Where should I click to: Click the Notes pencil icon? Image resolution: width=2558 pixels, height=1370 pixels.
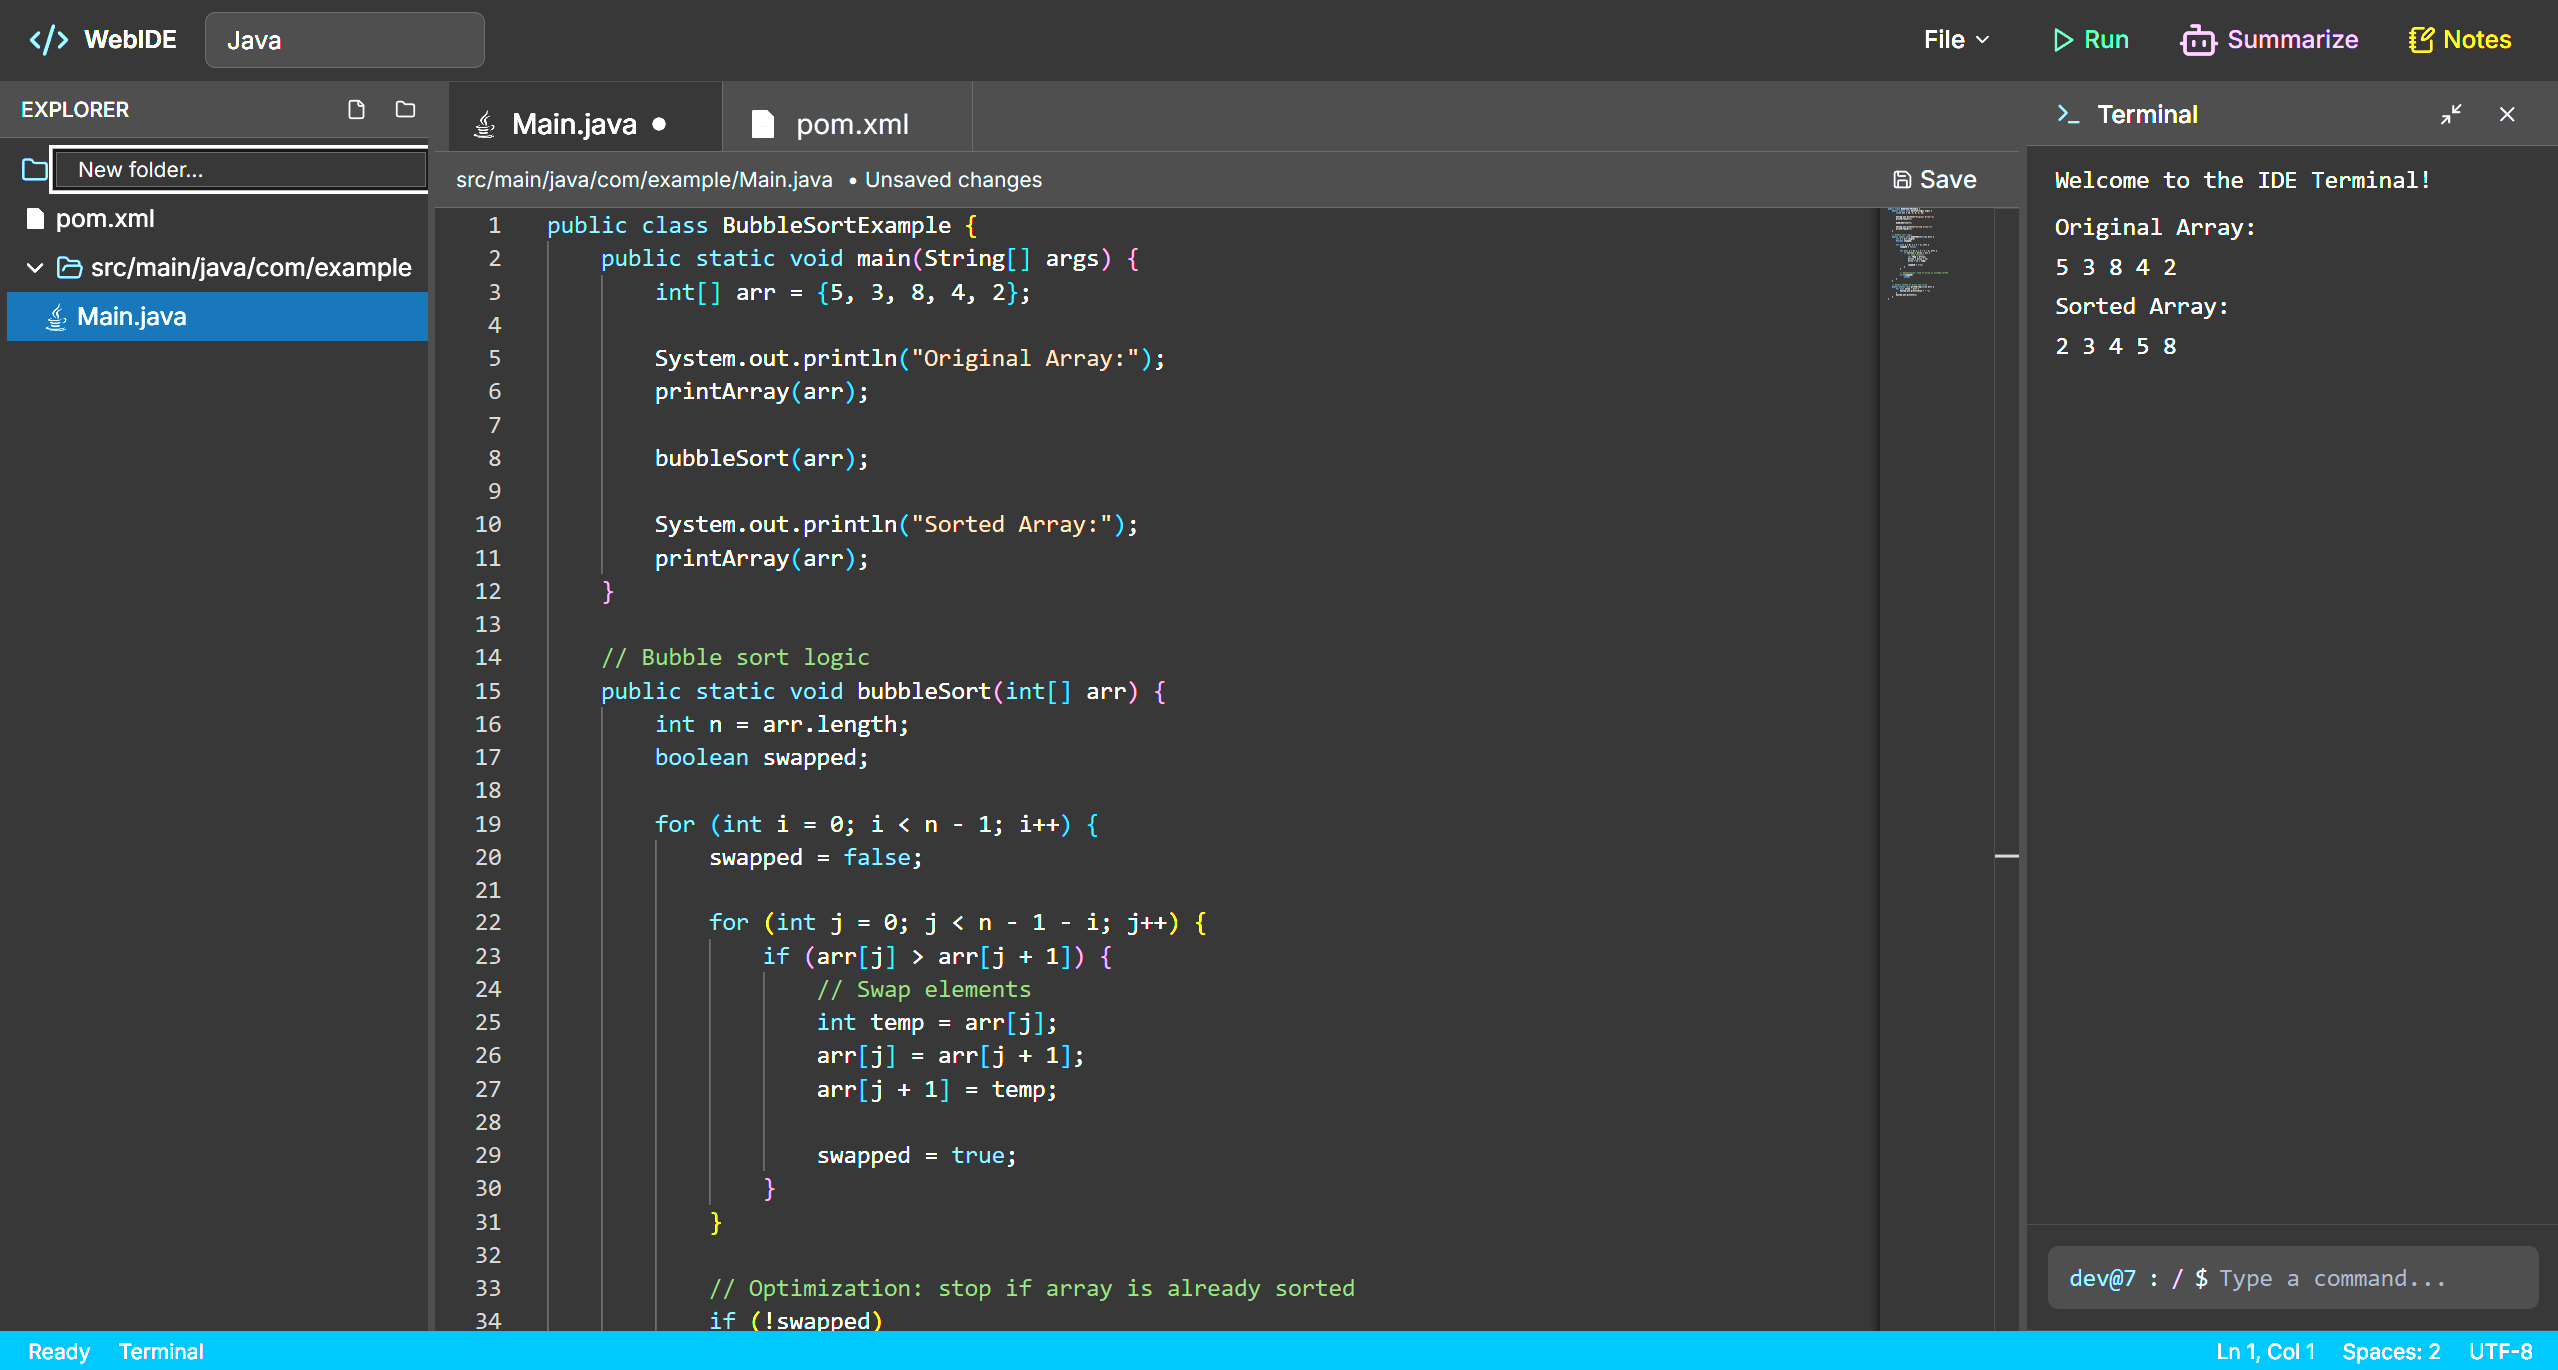coord(2420,40)
